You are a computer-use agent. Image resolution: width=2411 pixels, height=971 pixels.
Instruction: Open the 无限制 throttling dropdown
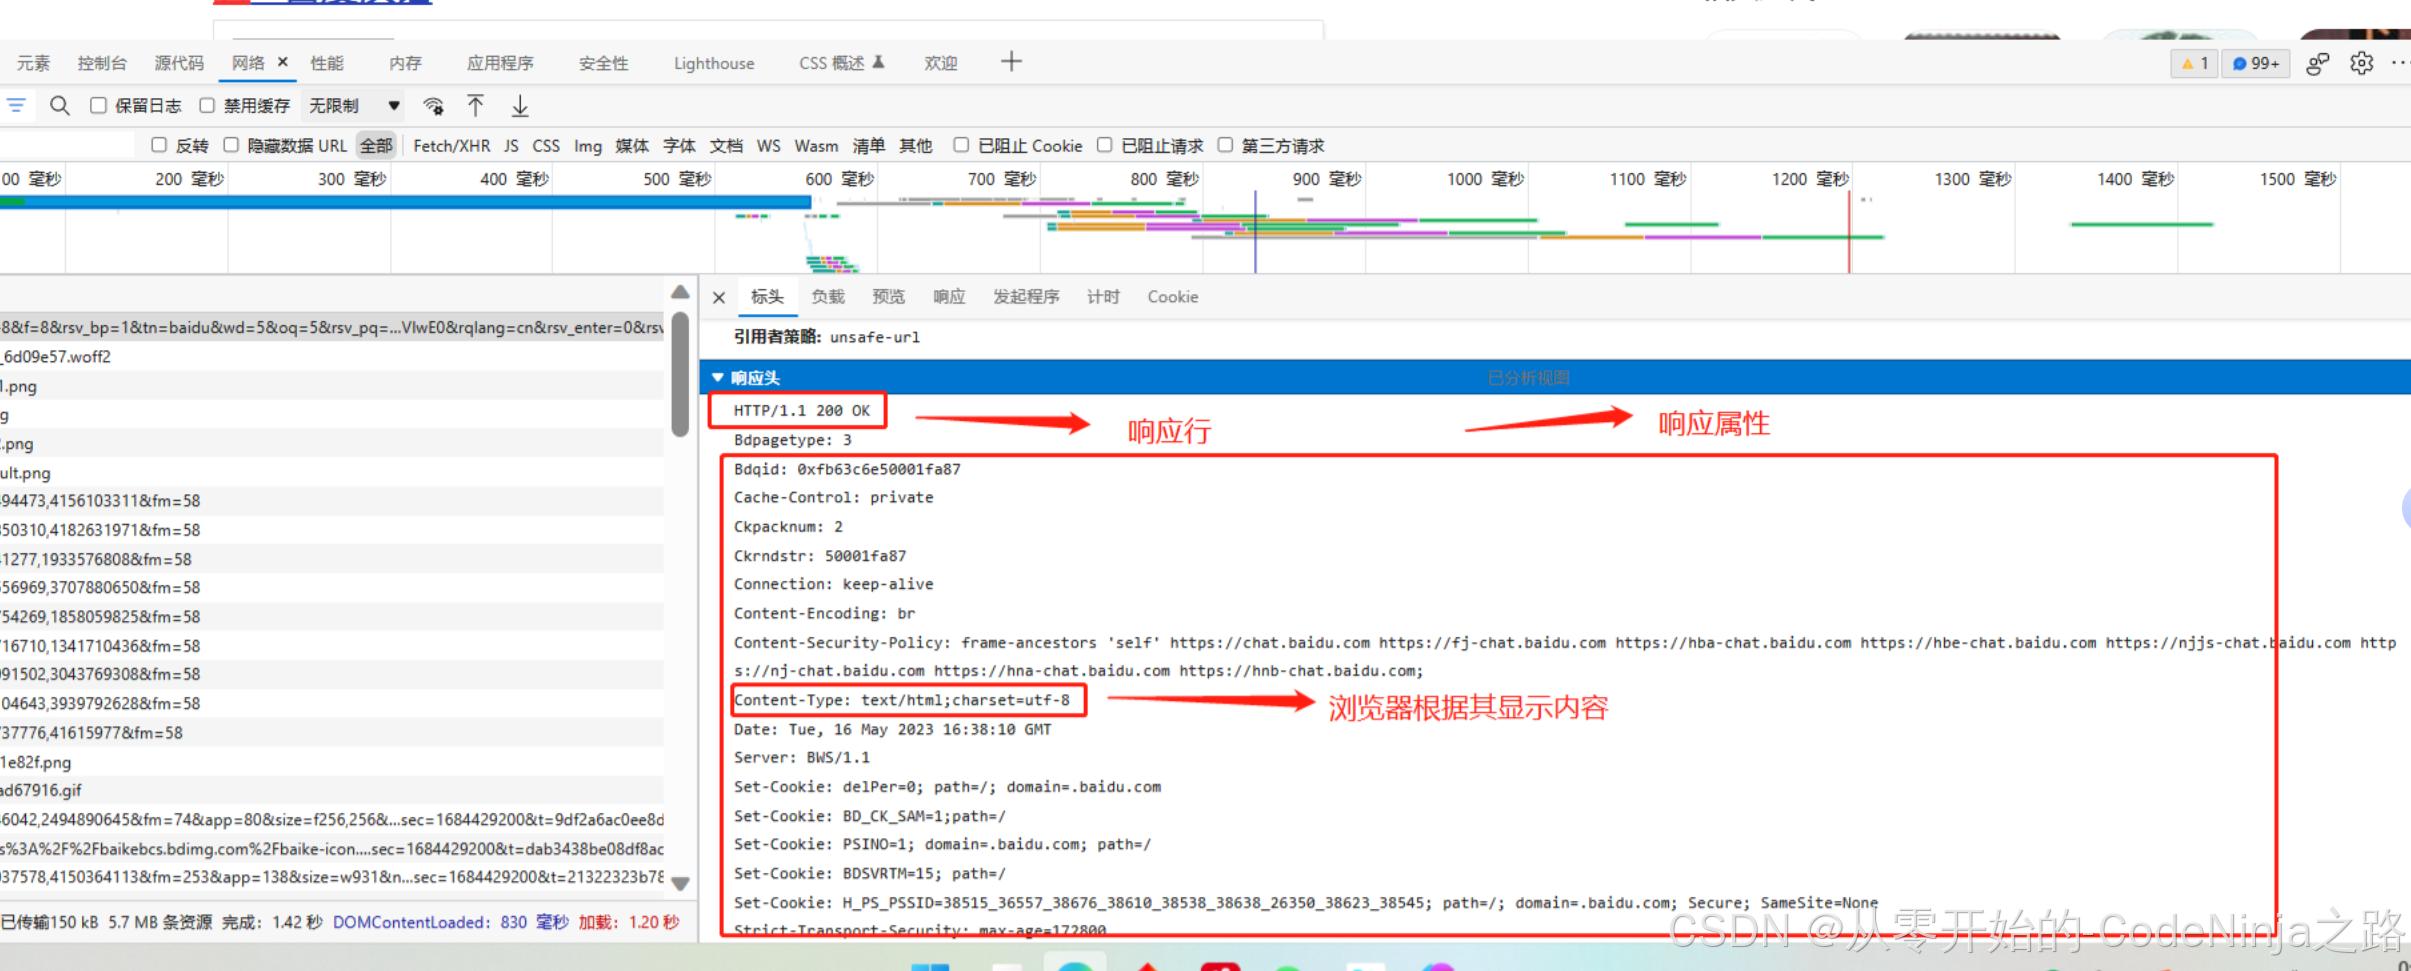(x=354, y=105)
